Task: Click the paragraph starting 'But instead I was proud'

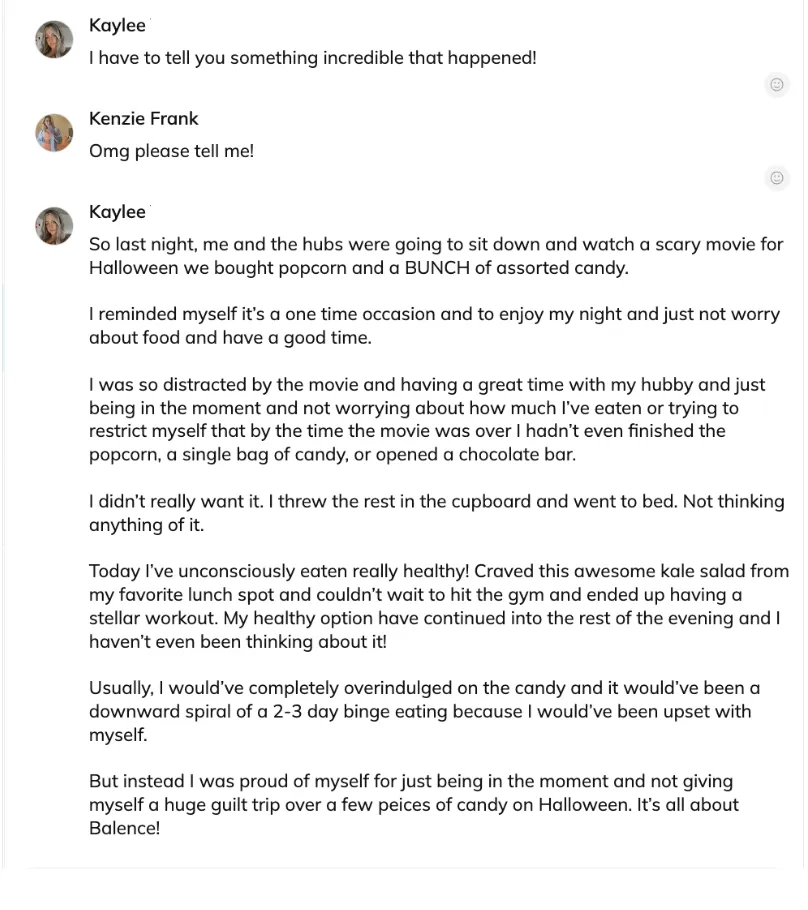Action: point(414,805)
